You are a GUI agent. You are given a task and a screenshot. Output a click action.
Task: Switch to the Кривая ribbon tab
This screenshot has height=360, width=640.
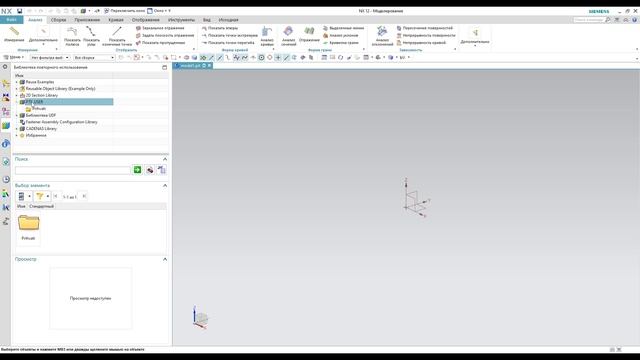pos(116,20)
